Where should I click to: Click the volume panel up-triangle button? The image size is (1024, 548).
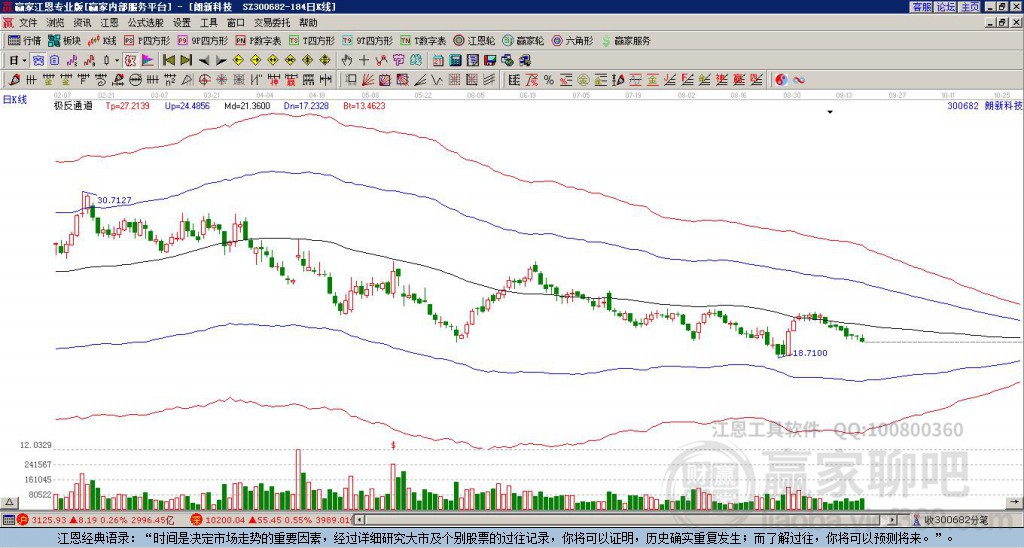[9, 502]
